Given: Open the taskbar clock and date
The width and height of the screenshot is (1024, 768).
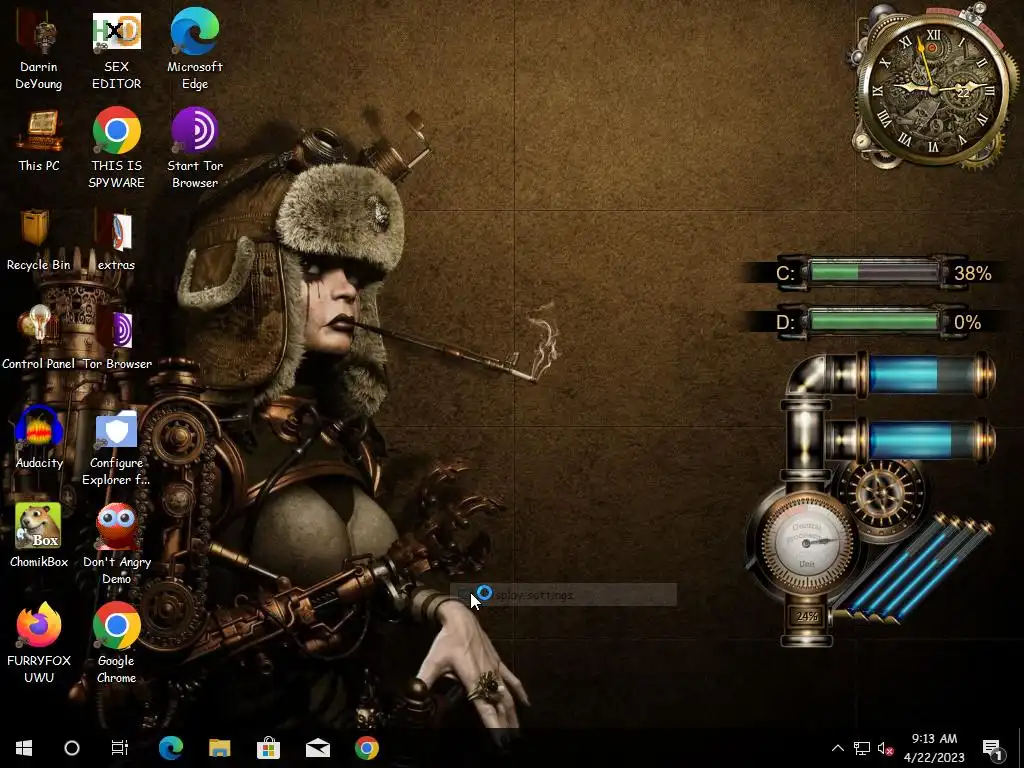Looking at the screenshot, I should click(x=934, y=748).
